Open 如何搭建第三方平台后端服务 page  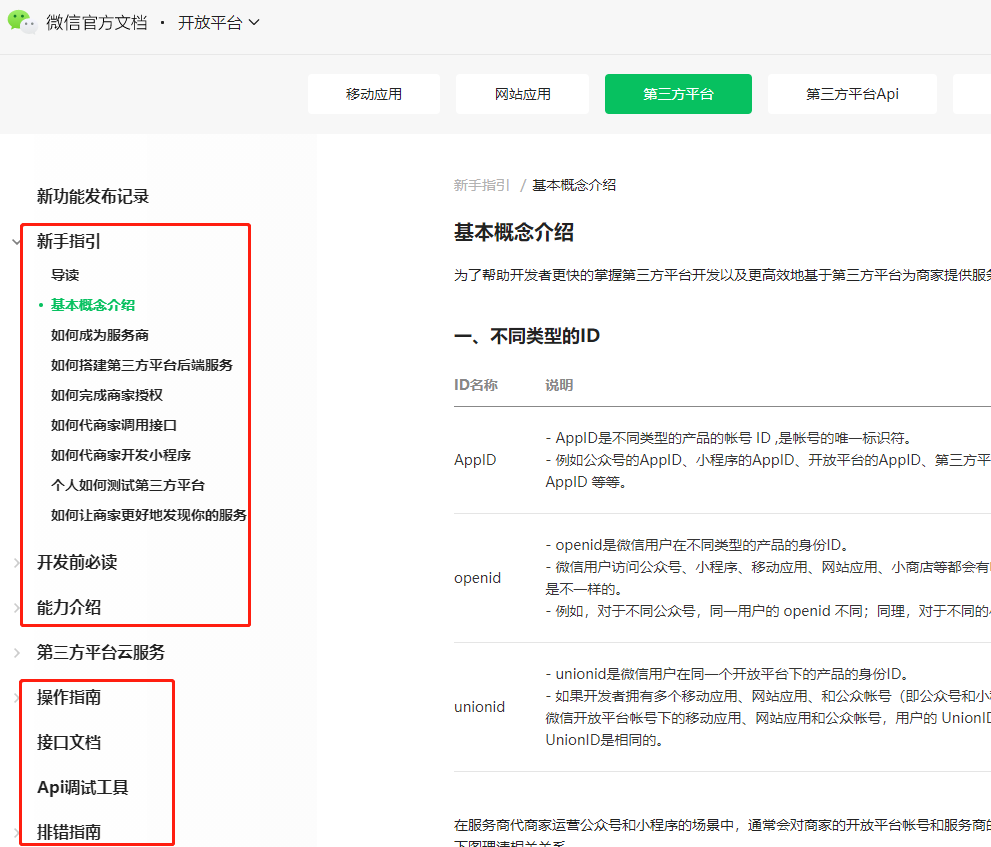(142, 365)
